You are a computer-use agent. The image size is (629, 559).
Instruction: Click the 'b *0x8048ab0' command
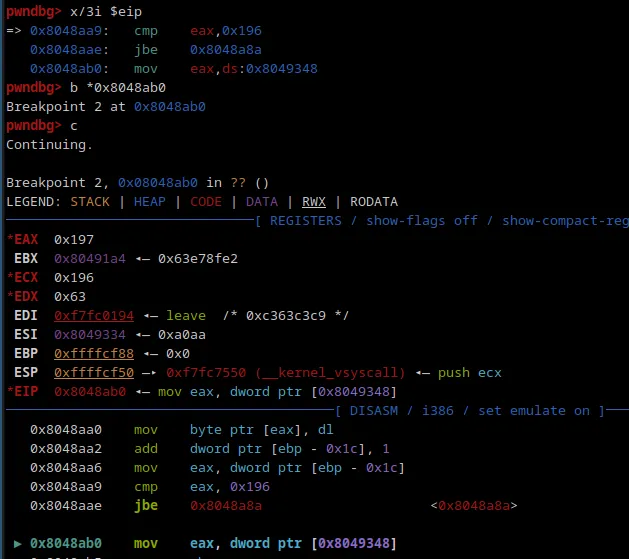118,88
